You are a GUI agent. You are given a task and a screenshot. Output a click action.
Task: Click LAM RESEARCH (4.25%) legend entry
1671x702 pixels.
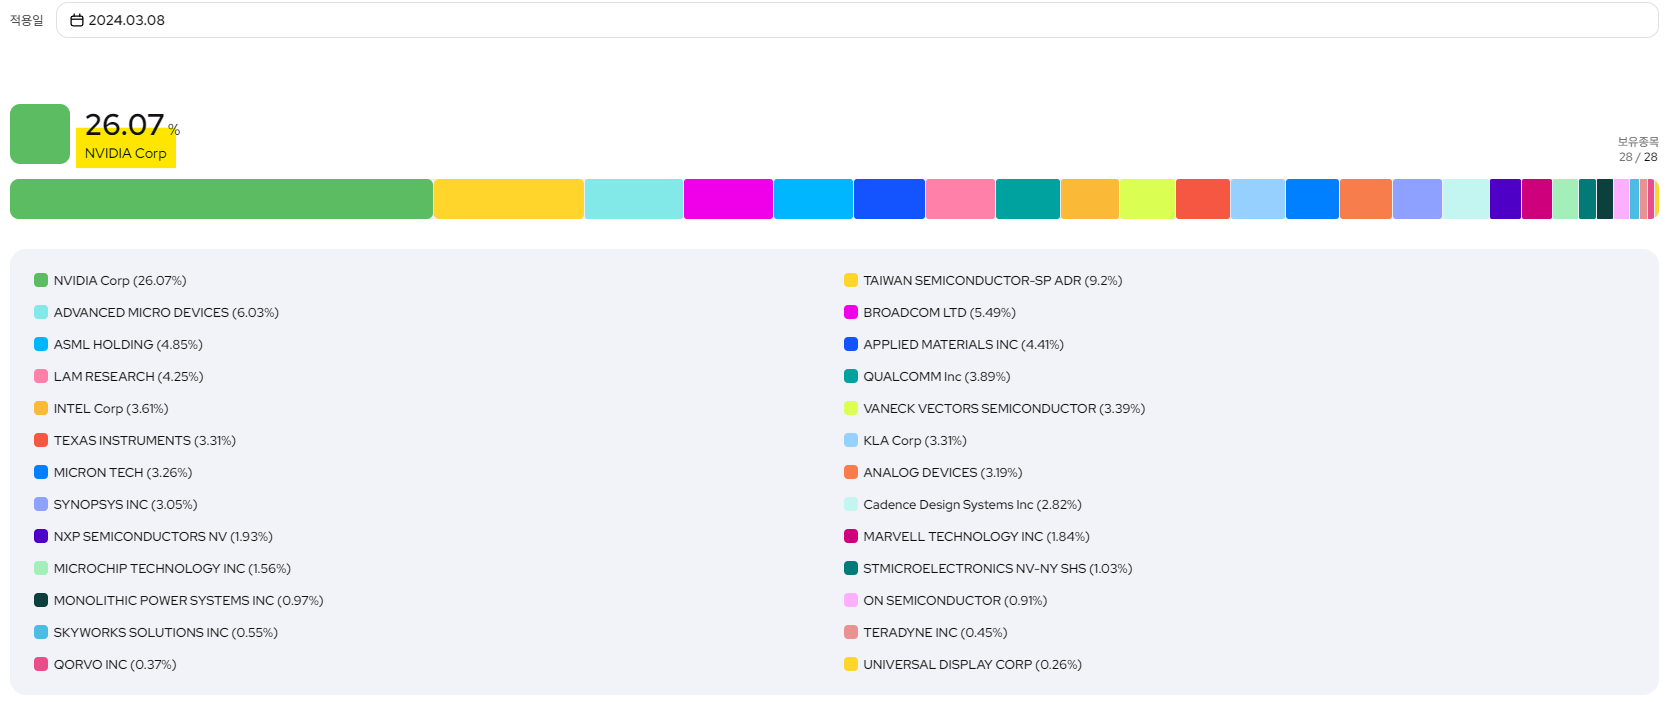click(119, 377)
